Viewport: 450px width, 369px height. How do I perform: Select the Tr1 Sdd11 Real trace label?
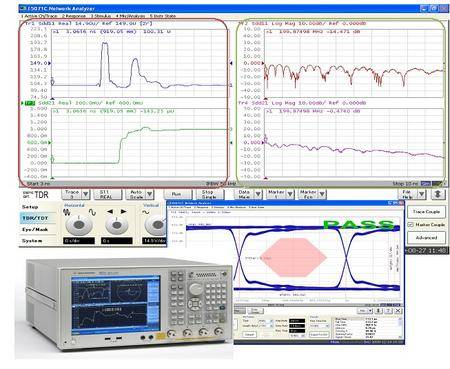pyautogui.click(x=89, y=24)
